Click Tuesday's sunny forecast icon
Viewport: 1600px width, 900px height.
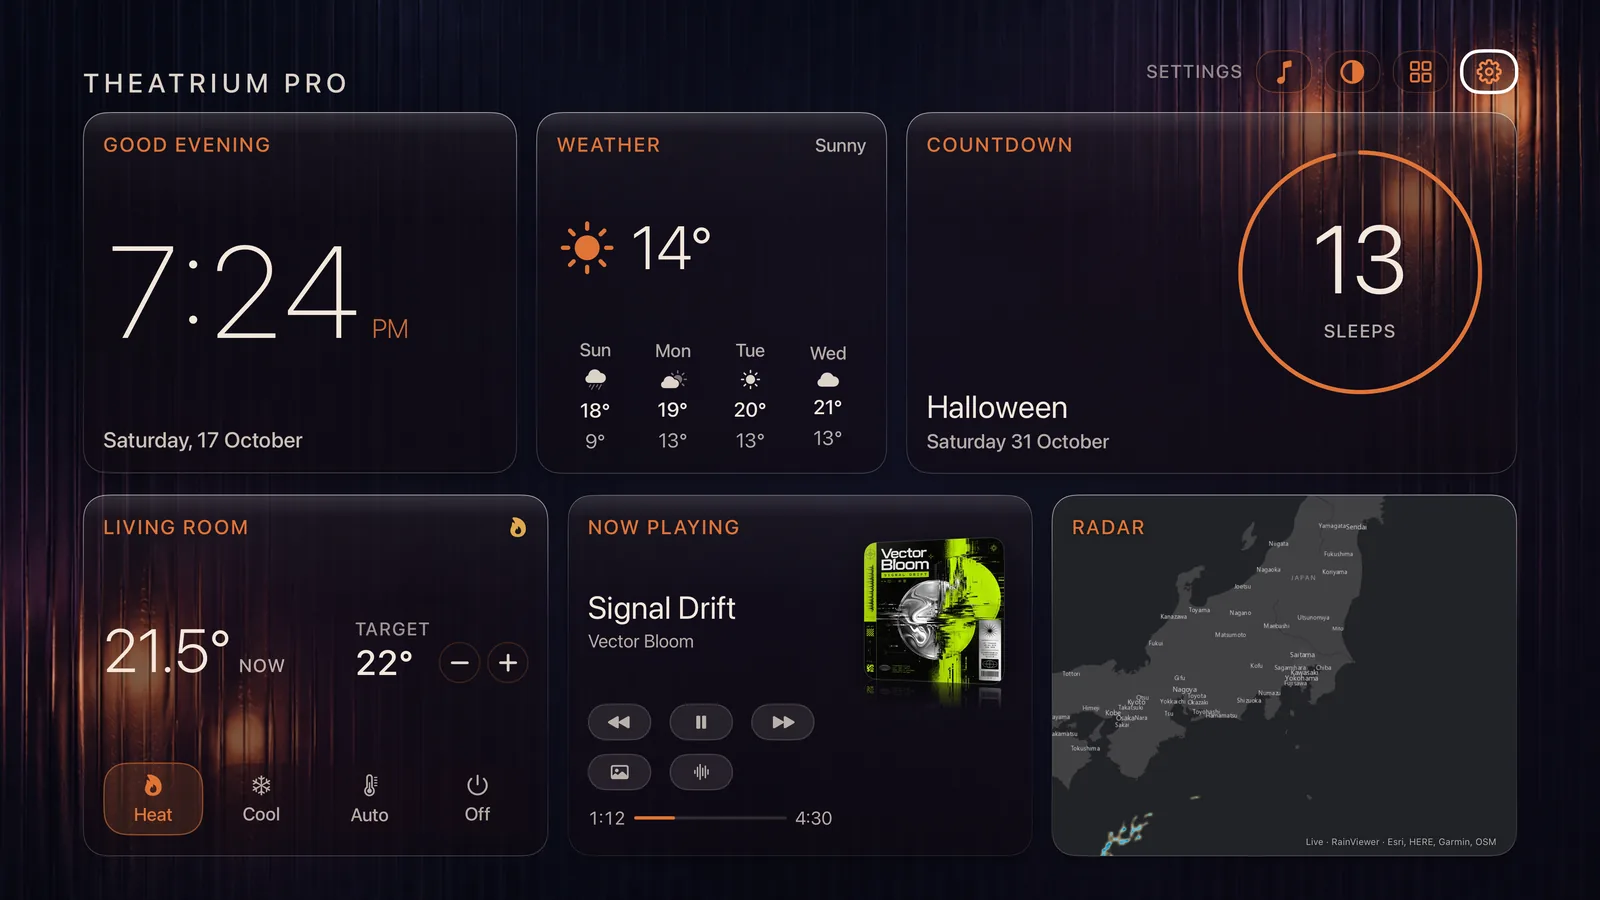[x=750, y=380]
